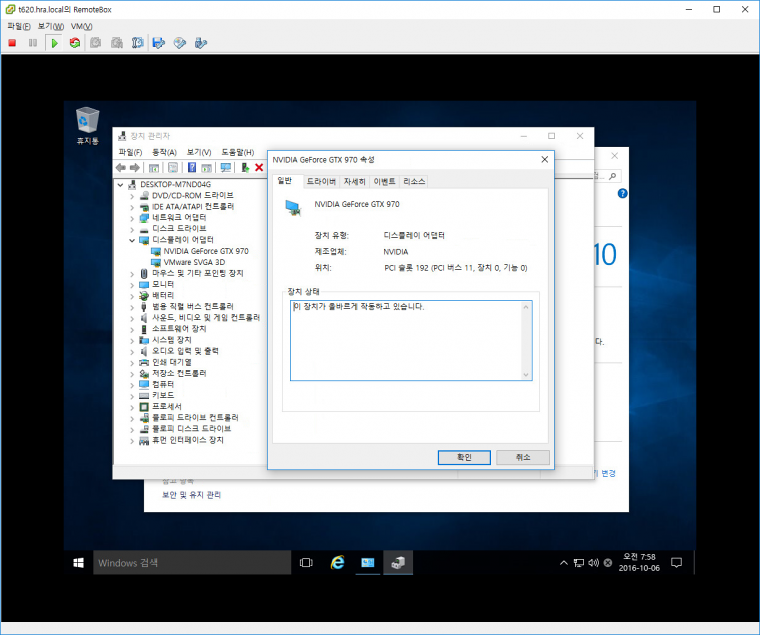Image resolution: width=760 pixels, height=635 pixels.
Task: Click the USB settings icon in RemoteBox toolbar
Action: [x=201, y=43]
